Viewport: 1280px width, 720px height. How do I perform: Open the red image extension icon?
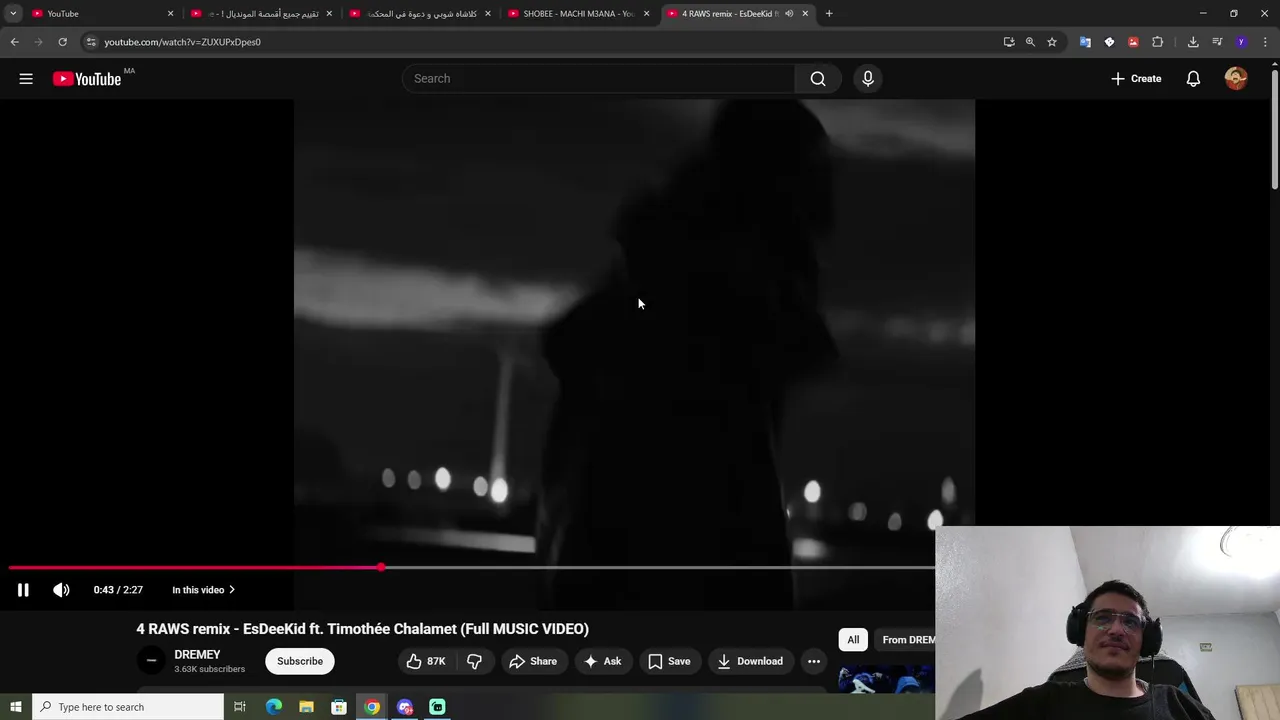[1133, 42]
